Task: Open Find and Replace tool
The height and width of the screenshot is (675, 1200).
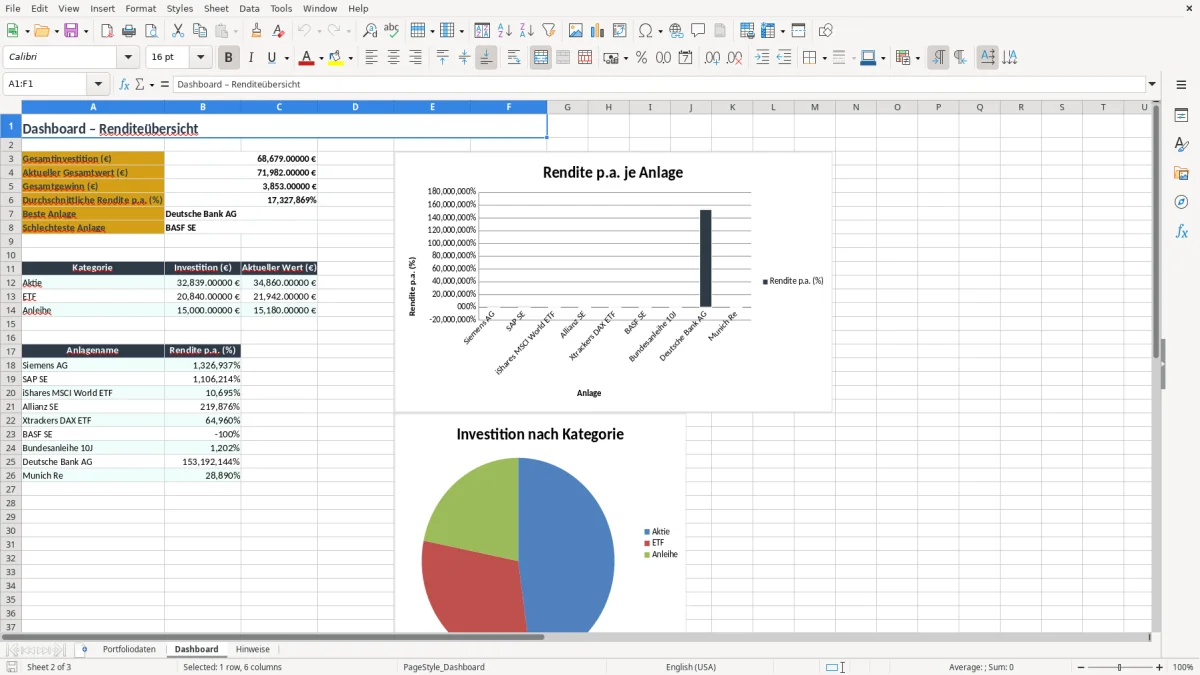Action: [x=370, y=31]
